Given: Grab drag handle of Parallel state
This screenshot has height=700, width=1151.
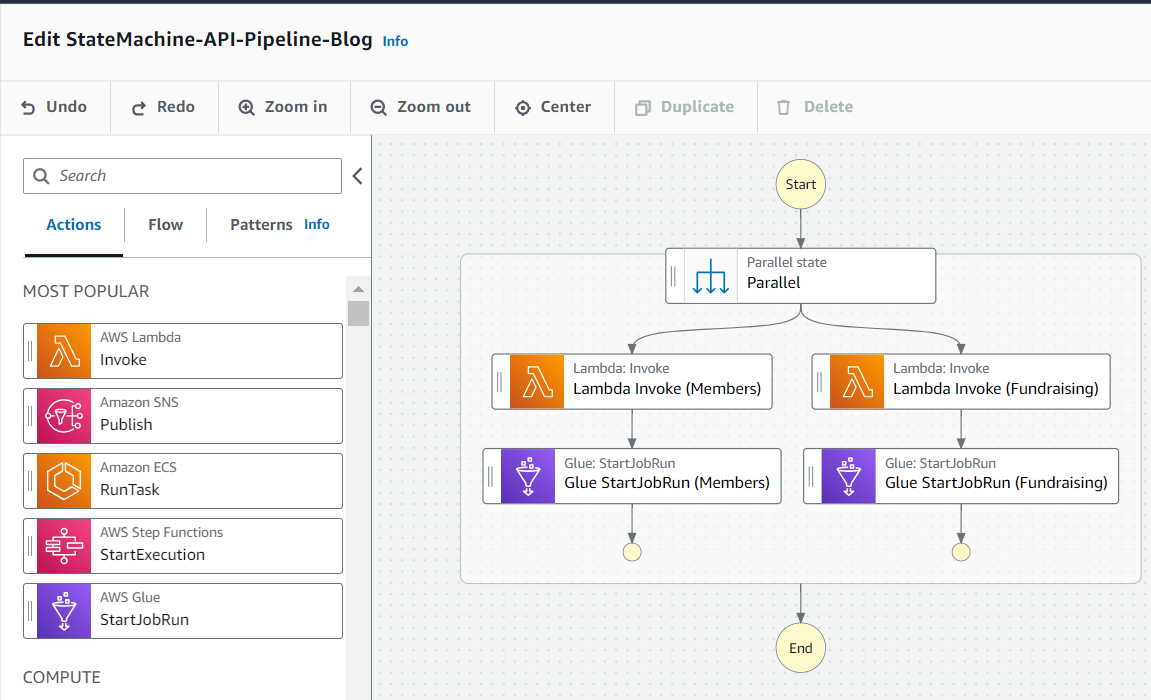Looking at the screenshot, I should click(673, 277).
